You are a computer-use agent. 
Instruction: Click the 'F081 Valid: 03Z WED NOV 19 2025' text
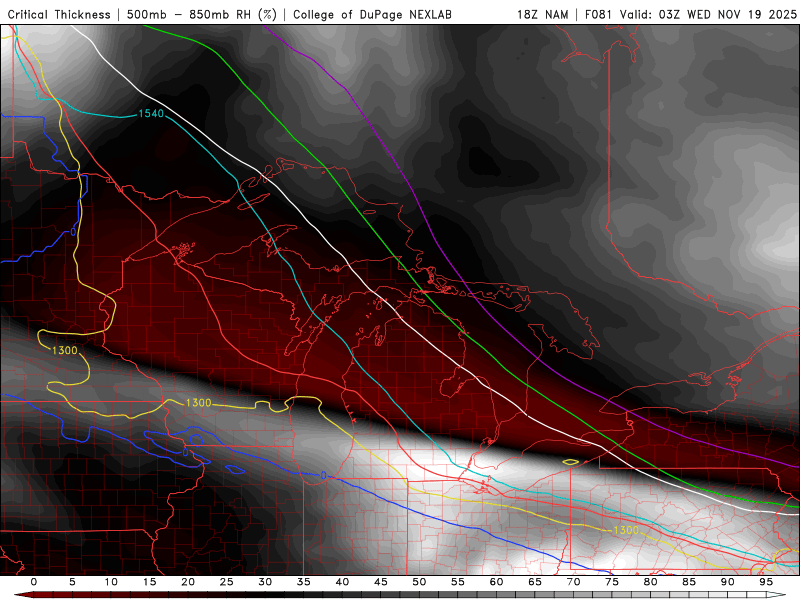click(690, 14)
